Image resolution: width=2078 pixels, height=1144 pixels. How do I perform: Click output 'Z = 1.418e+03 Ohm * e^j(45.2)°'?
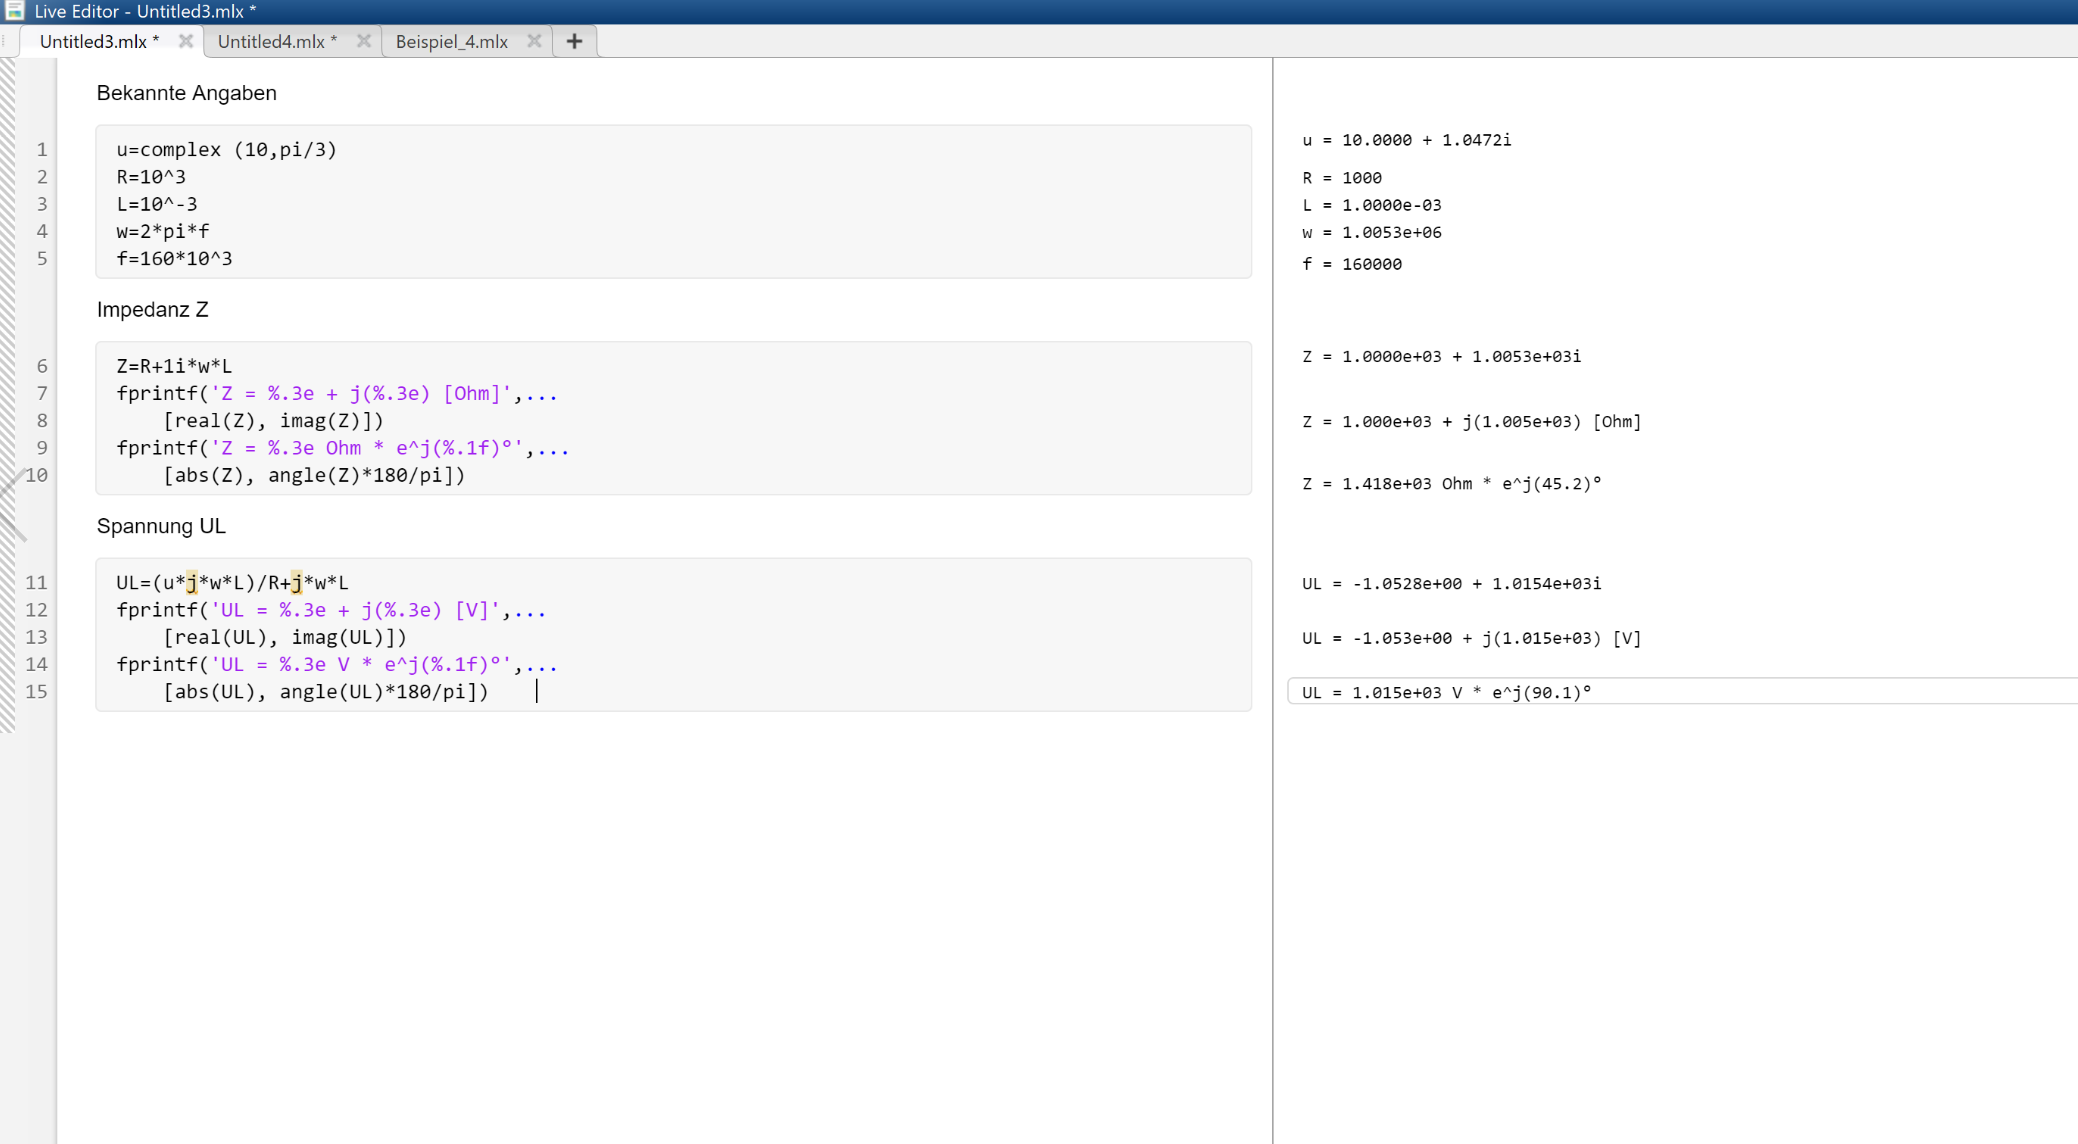pyautogui.click(x=1451, y=484)
